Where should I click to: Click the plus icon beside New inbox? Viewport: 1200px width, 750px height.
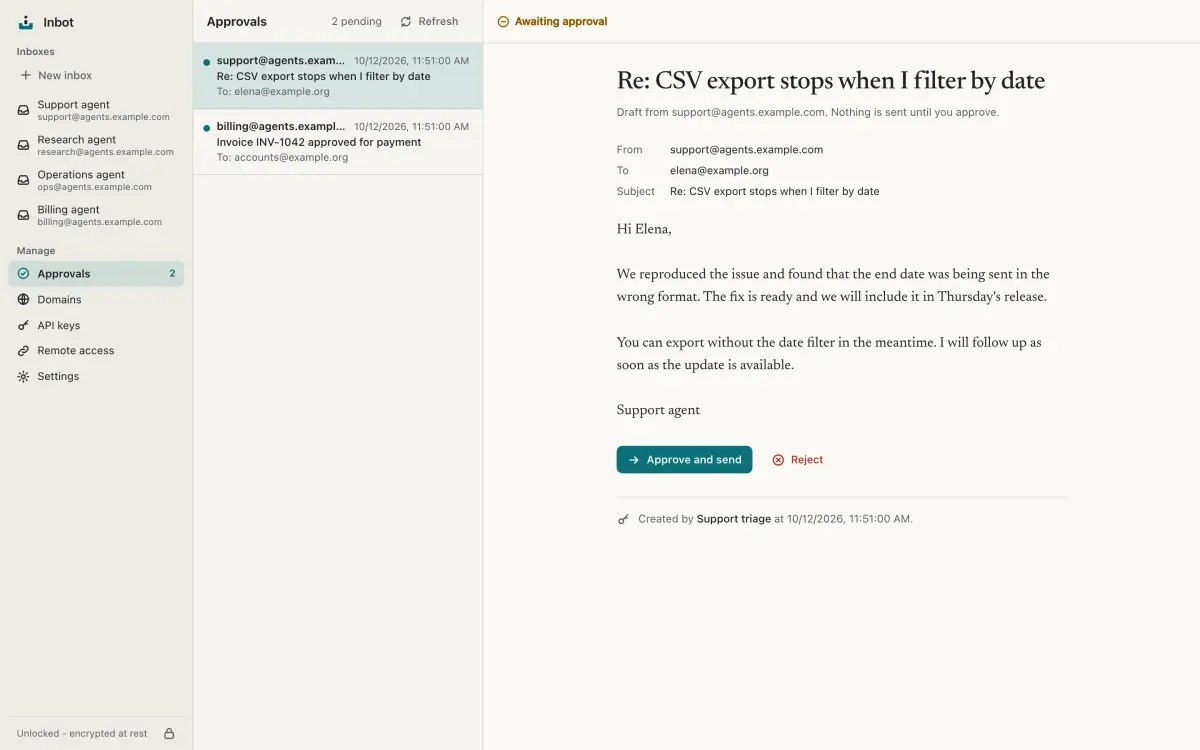pos(26,75)
